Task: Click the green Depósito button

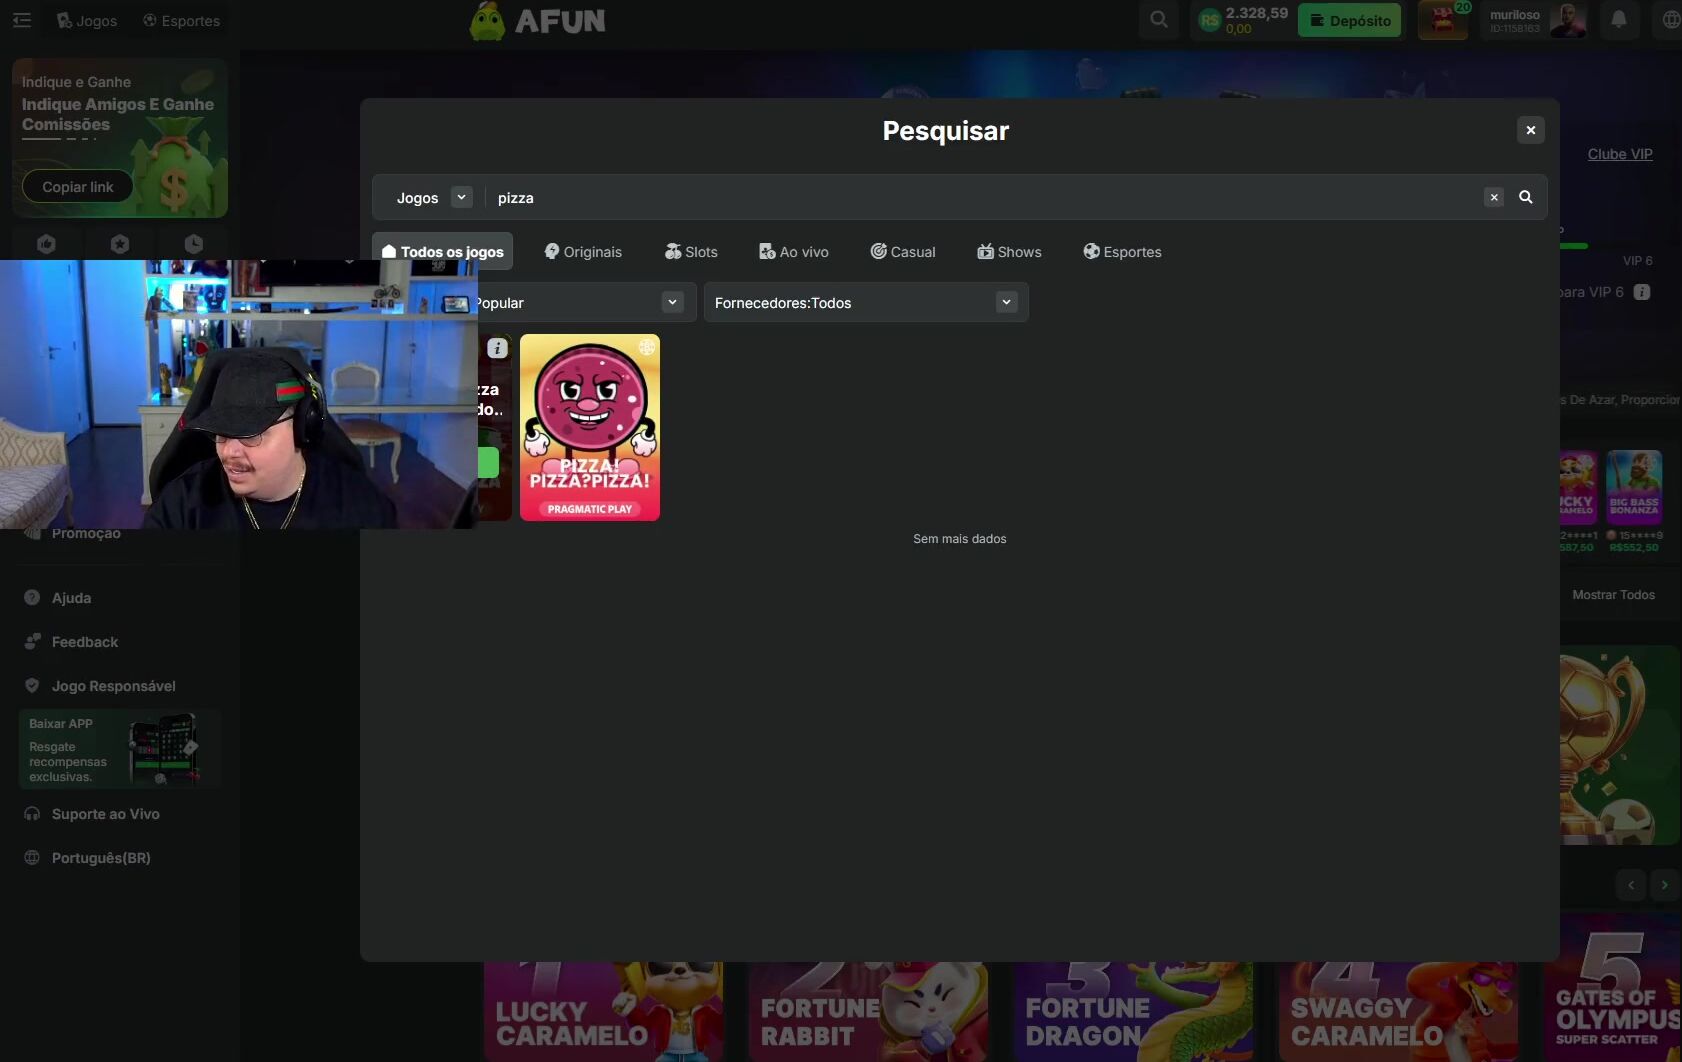Action: [1350, 20]
